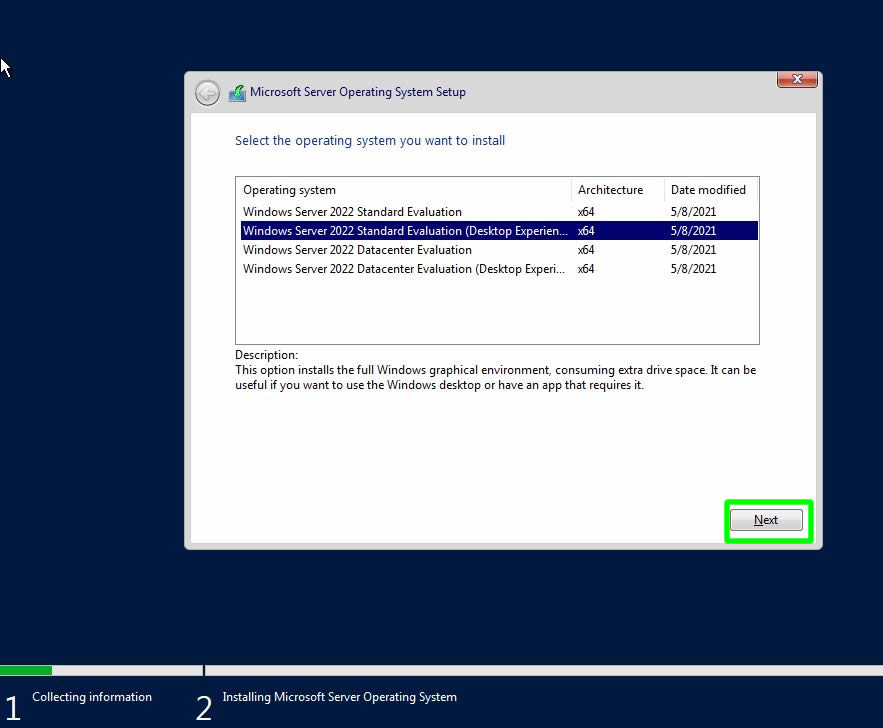Click the Operating system column header

[290, 190]
